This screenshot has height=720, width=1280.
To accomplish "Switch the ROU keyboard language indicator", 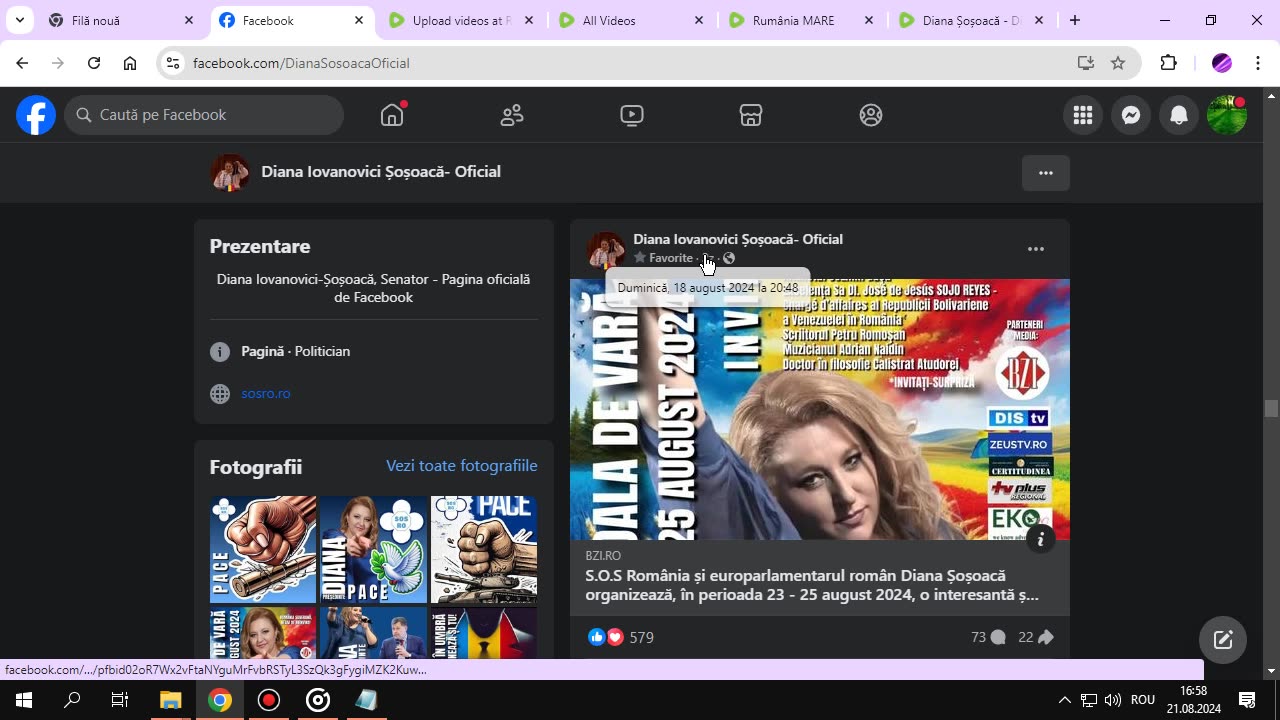I will coord(1143,700).
